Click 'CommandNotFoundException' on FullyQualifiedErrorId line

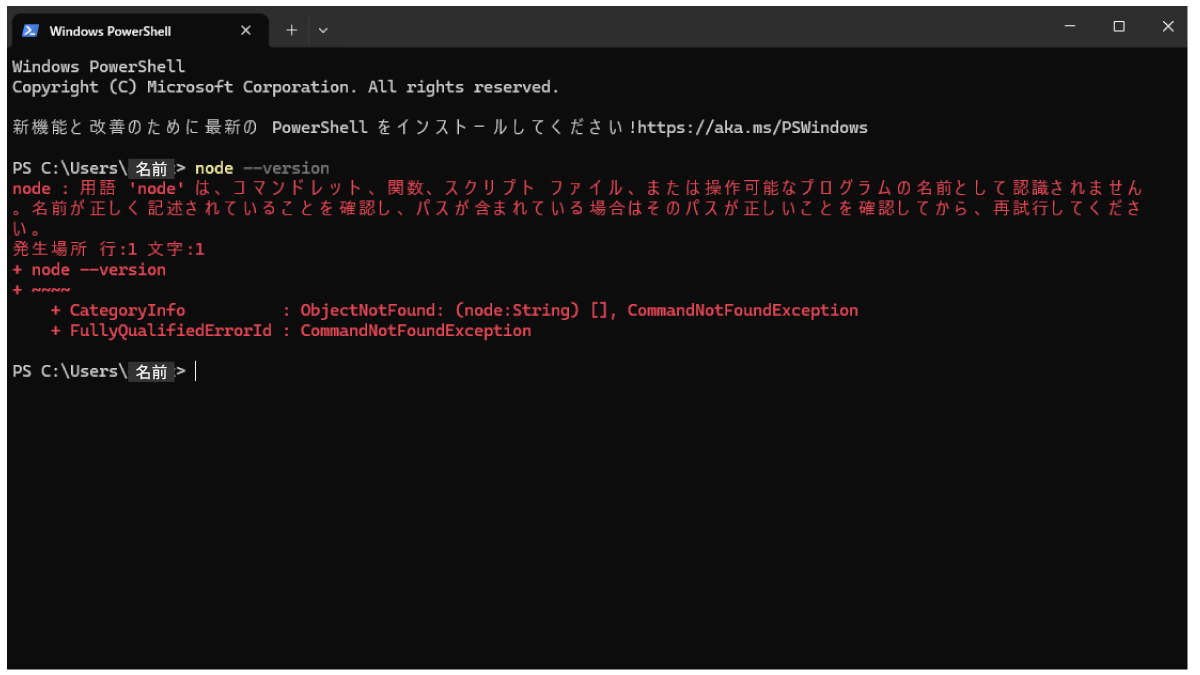pyautogui.click(x=415, y=330)
